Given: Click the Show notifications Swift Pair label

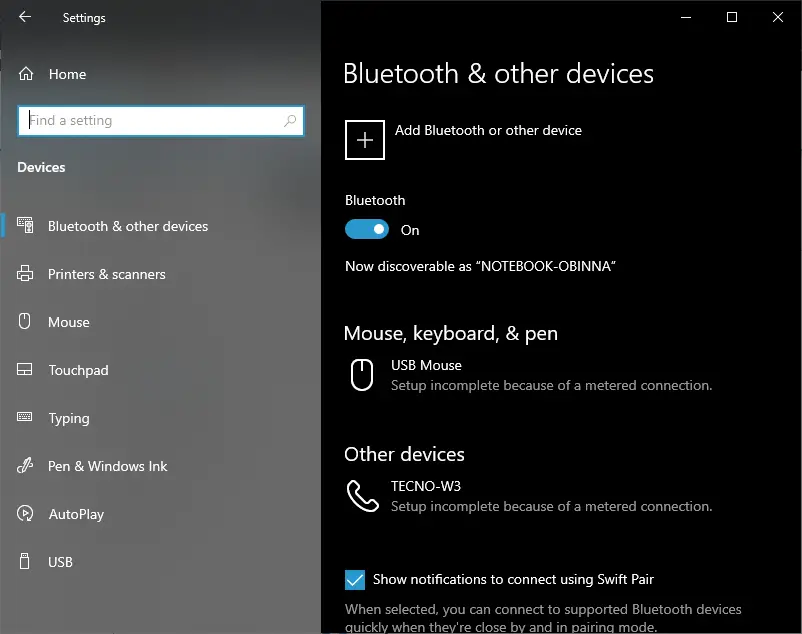Looking at the screenshot, I should click(513, 579).
